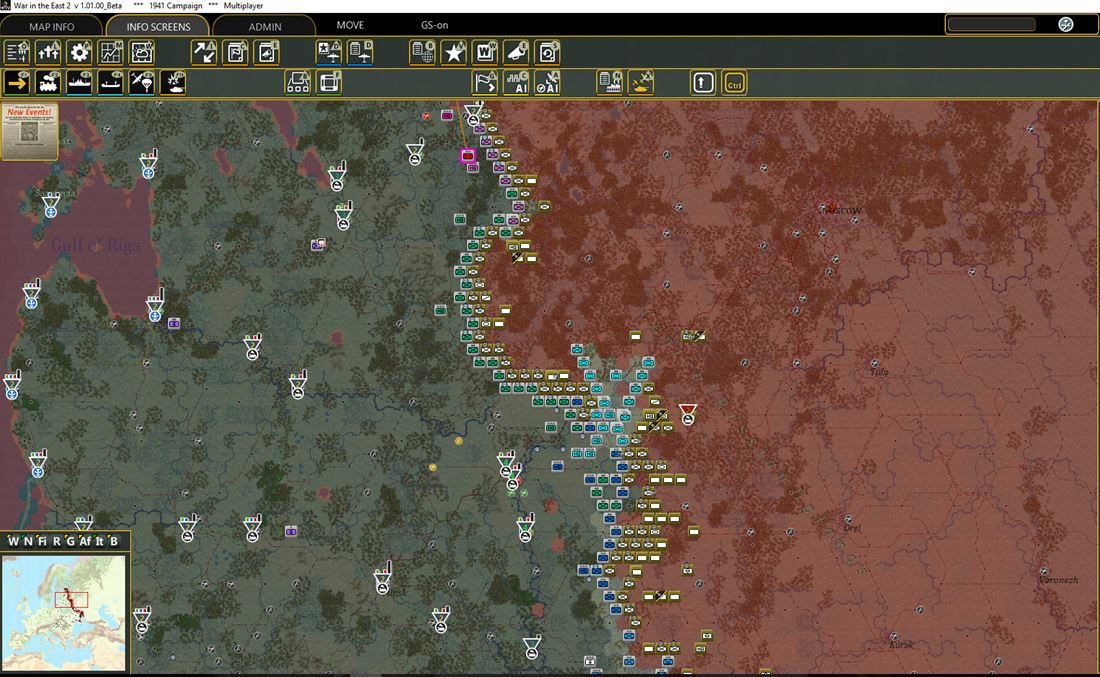Viewport: 1100px width, 677px height.
Task: Switch to the INFO SCREENS tab
Action: [x=158, y=26]
